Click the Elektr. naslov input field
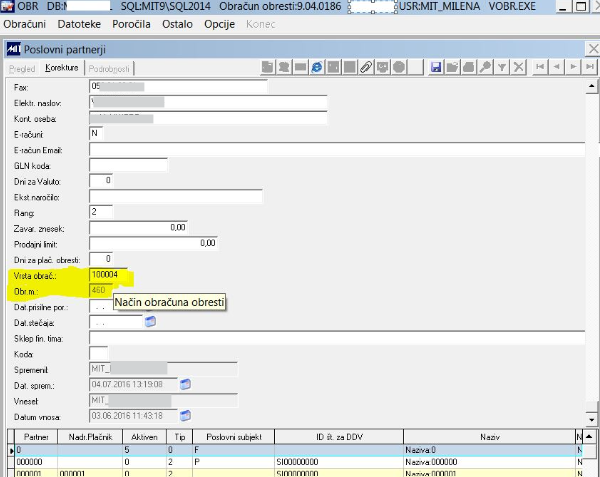Image resolution: width=600 pixels, height=477 pixels. (x=208, y=102)
